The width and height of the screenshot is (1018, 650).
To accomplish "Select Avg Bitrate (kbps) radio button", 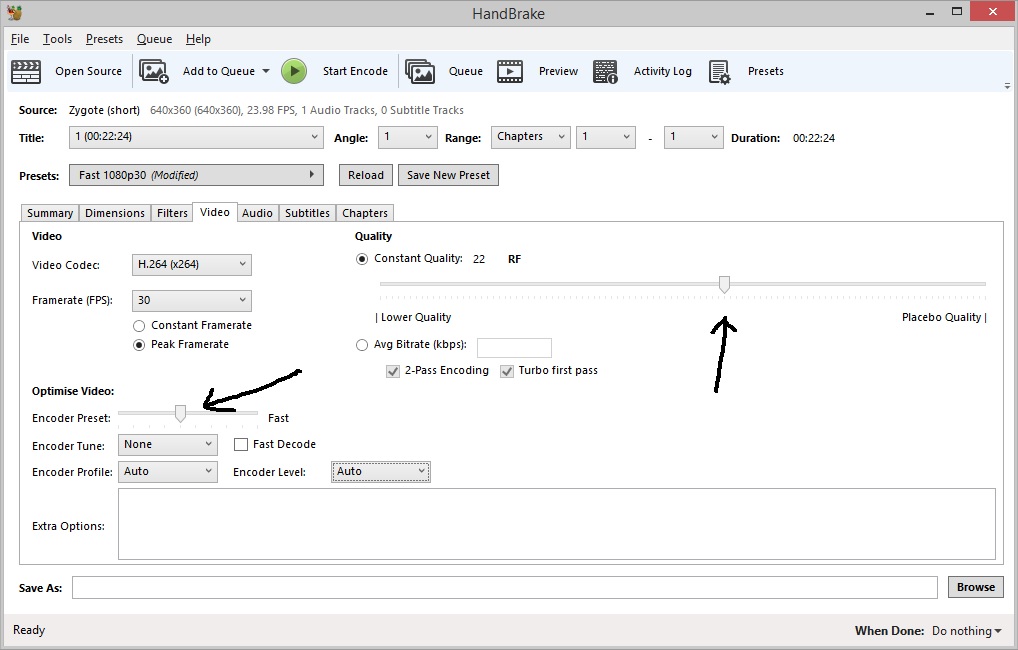I will [x=362, y=345].
